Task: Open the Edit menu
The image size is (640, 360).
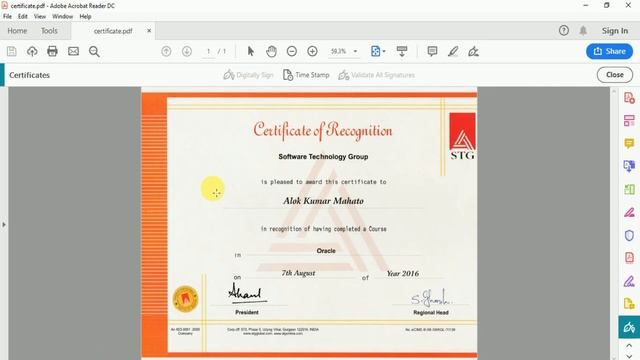Action: [23, 16]
